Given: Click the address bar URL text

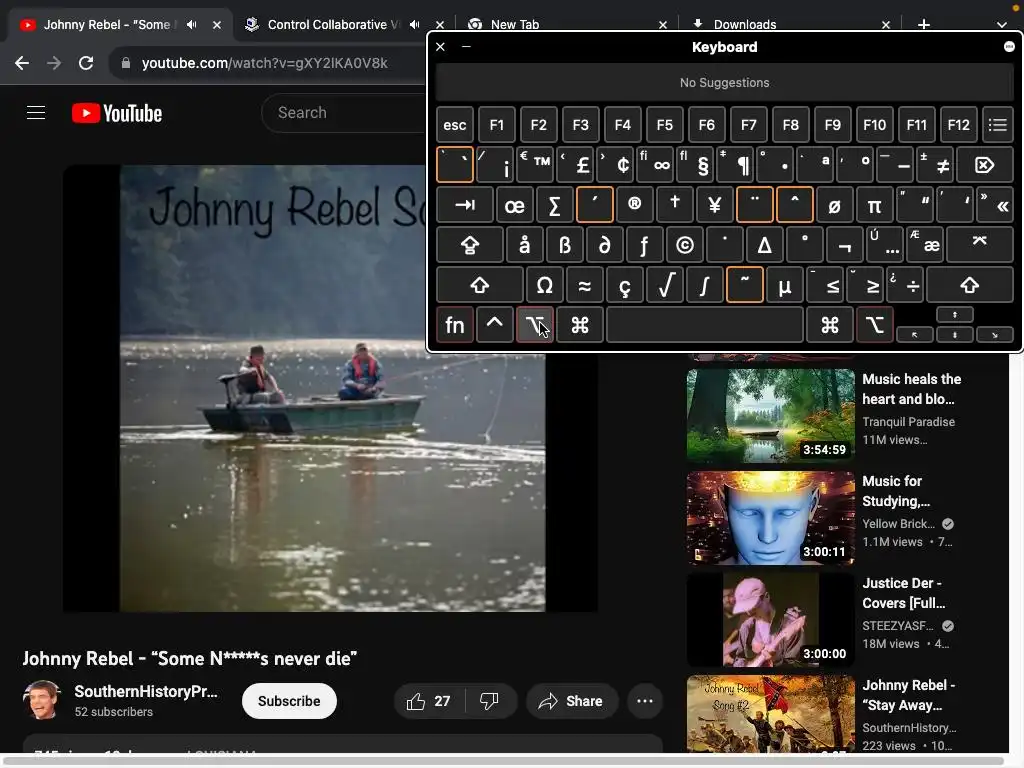Looking at the screenshot, I should coord(264,63).
